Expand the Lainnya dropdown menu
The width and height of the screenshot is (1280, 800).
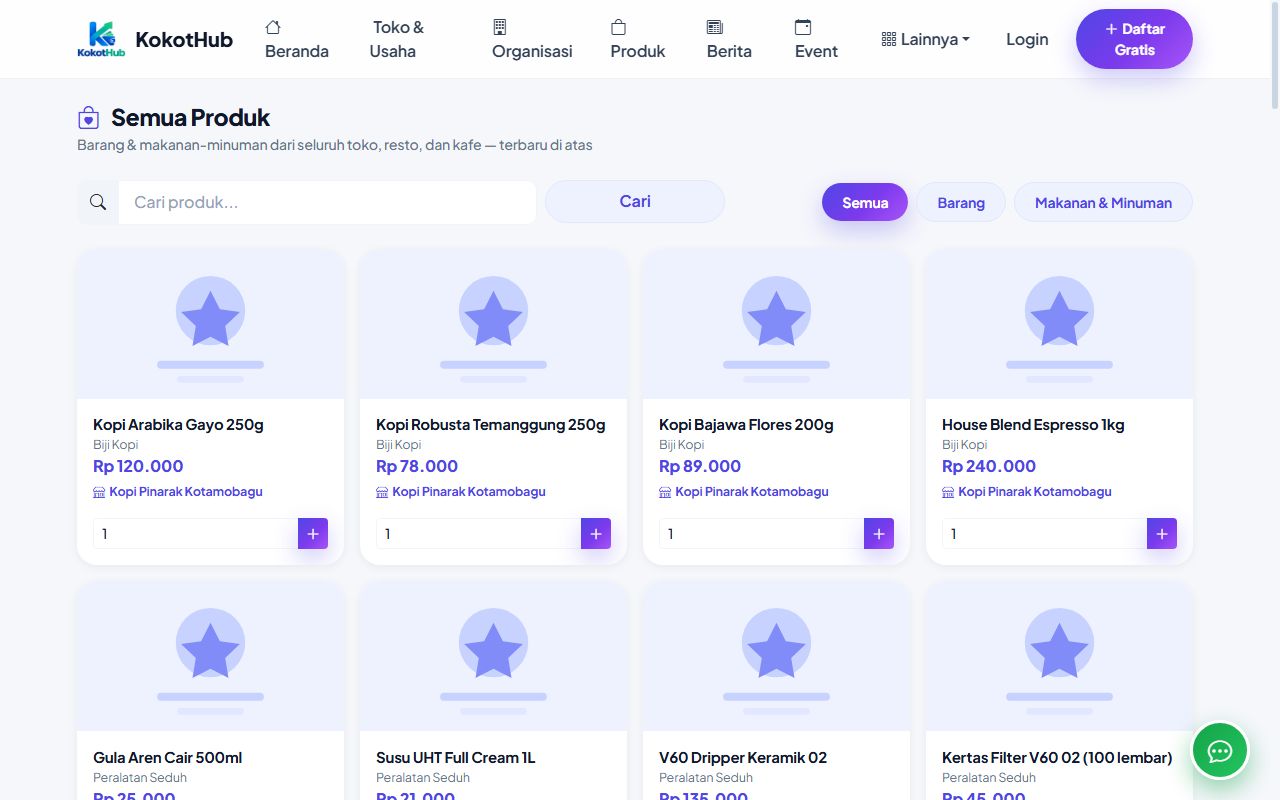926,39
